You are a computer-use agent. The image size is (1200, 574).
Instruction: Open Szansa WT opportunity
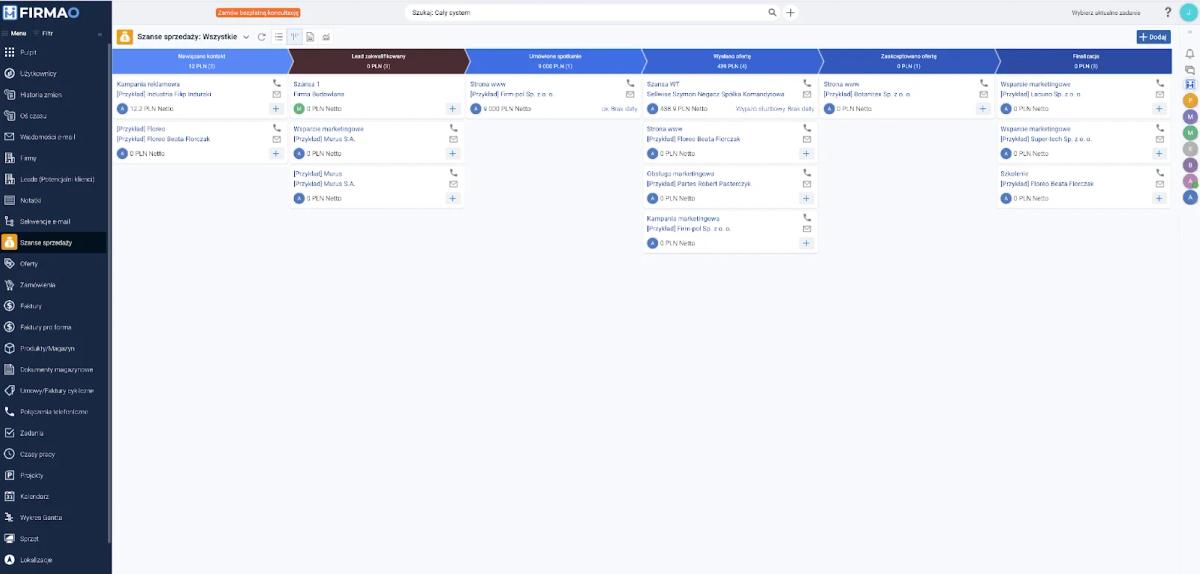(x=663, y=84)
